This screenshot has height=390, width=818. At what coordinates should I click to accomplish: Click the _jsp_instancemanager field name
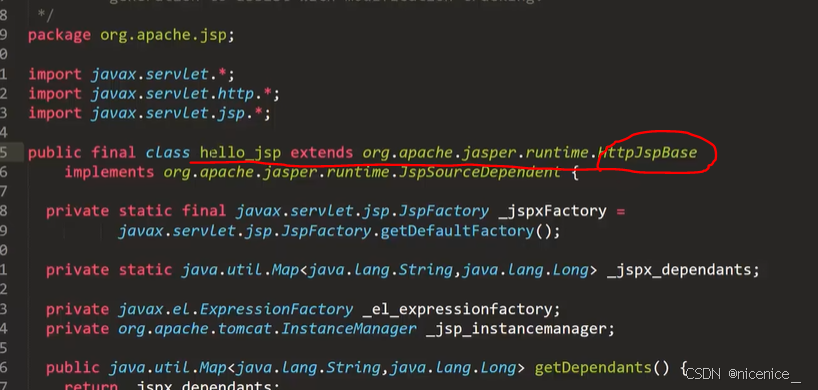pyautogui.click(x=516, y=329)
